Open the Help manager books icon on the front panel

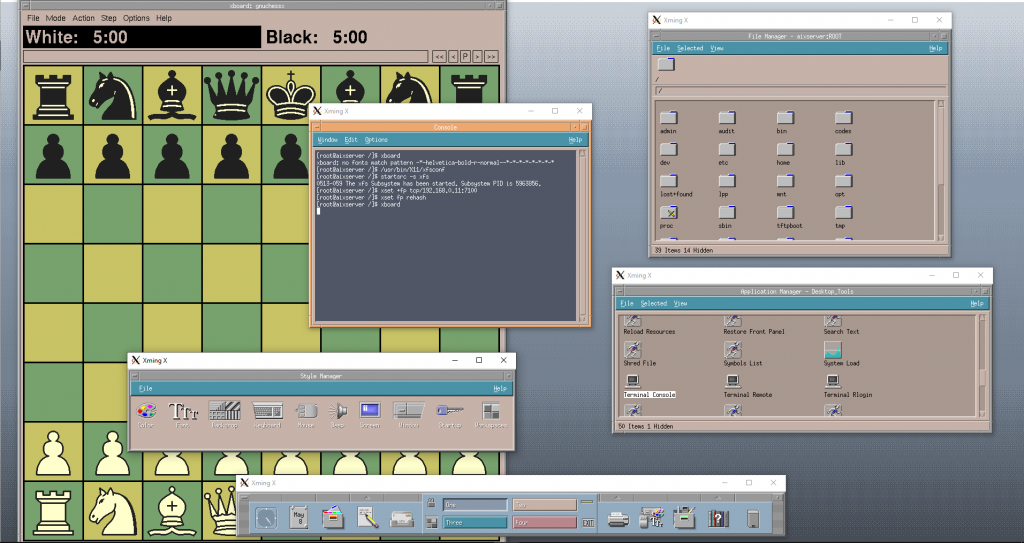pyautogui.click(x=718, y=519)
